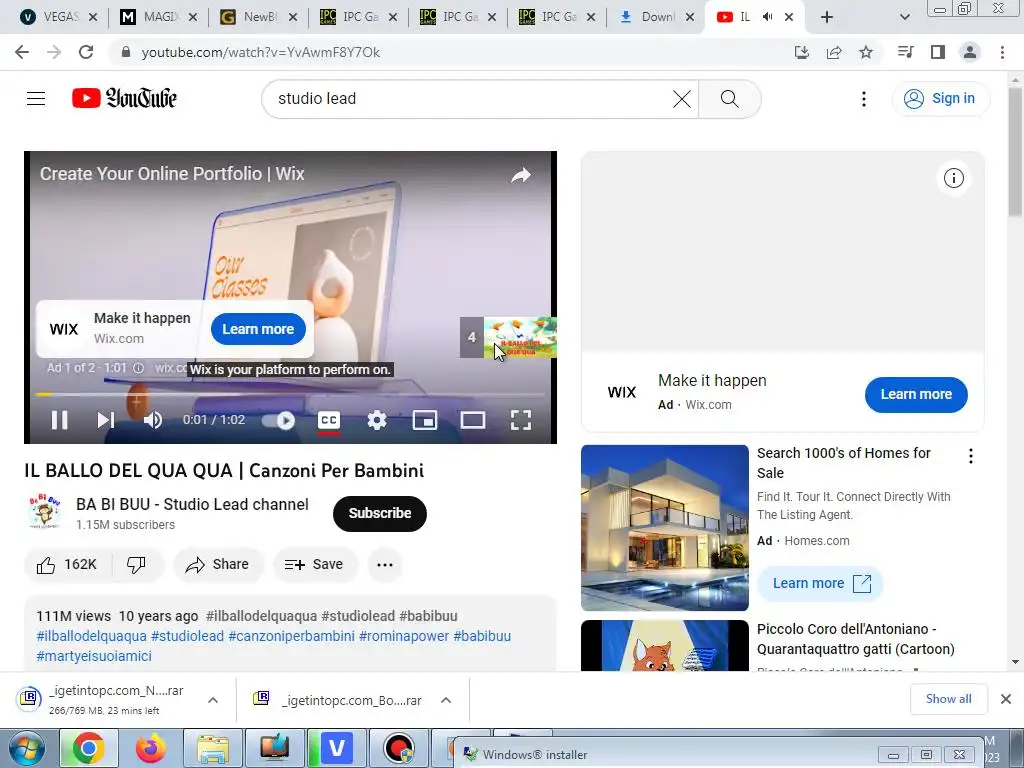Click the Sign in button
The height and width of the screenshot is (768, 1024).
940,99
